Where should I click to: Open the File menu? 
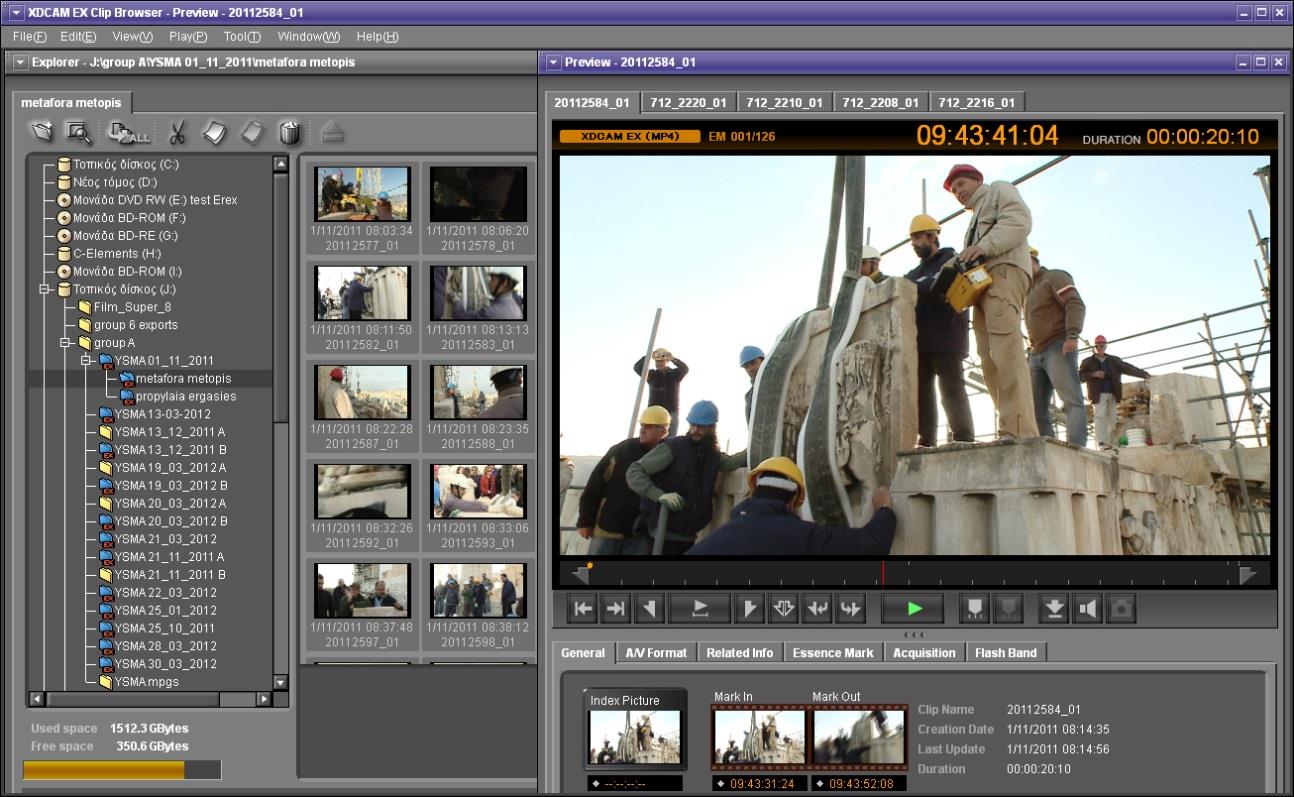coord(29,36)
